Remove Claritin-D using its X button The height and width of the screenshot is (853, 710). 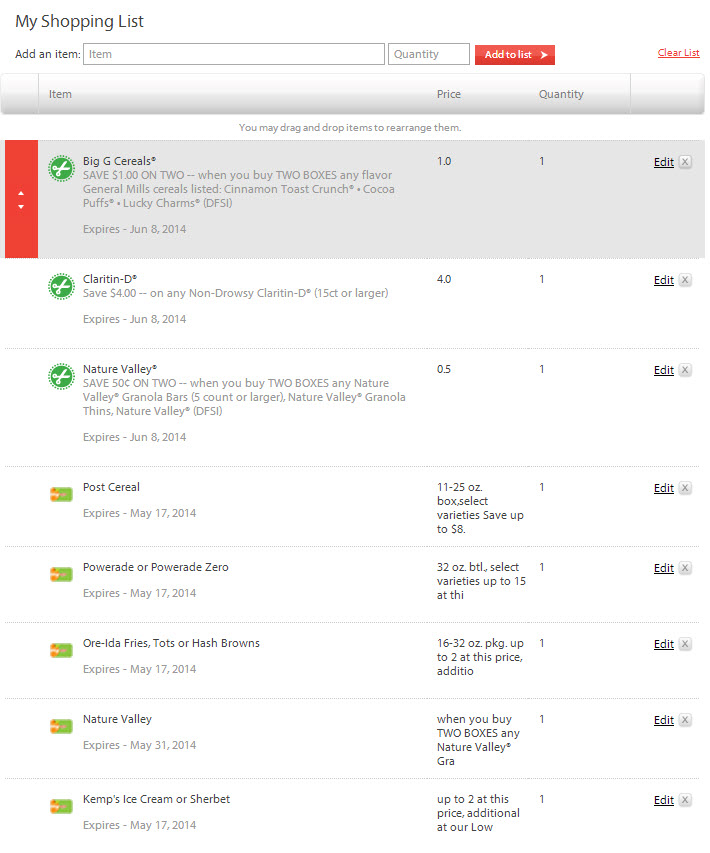pyautogui.click(x=686, y=280)
